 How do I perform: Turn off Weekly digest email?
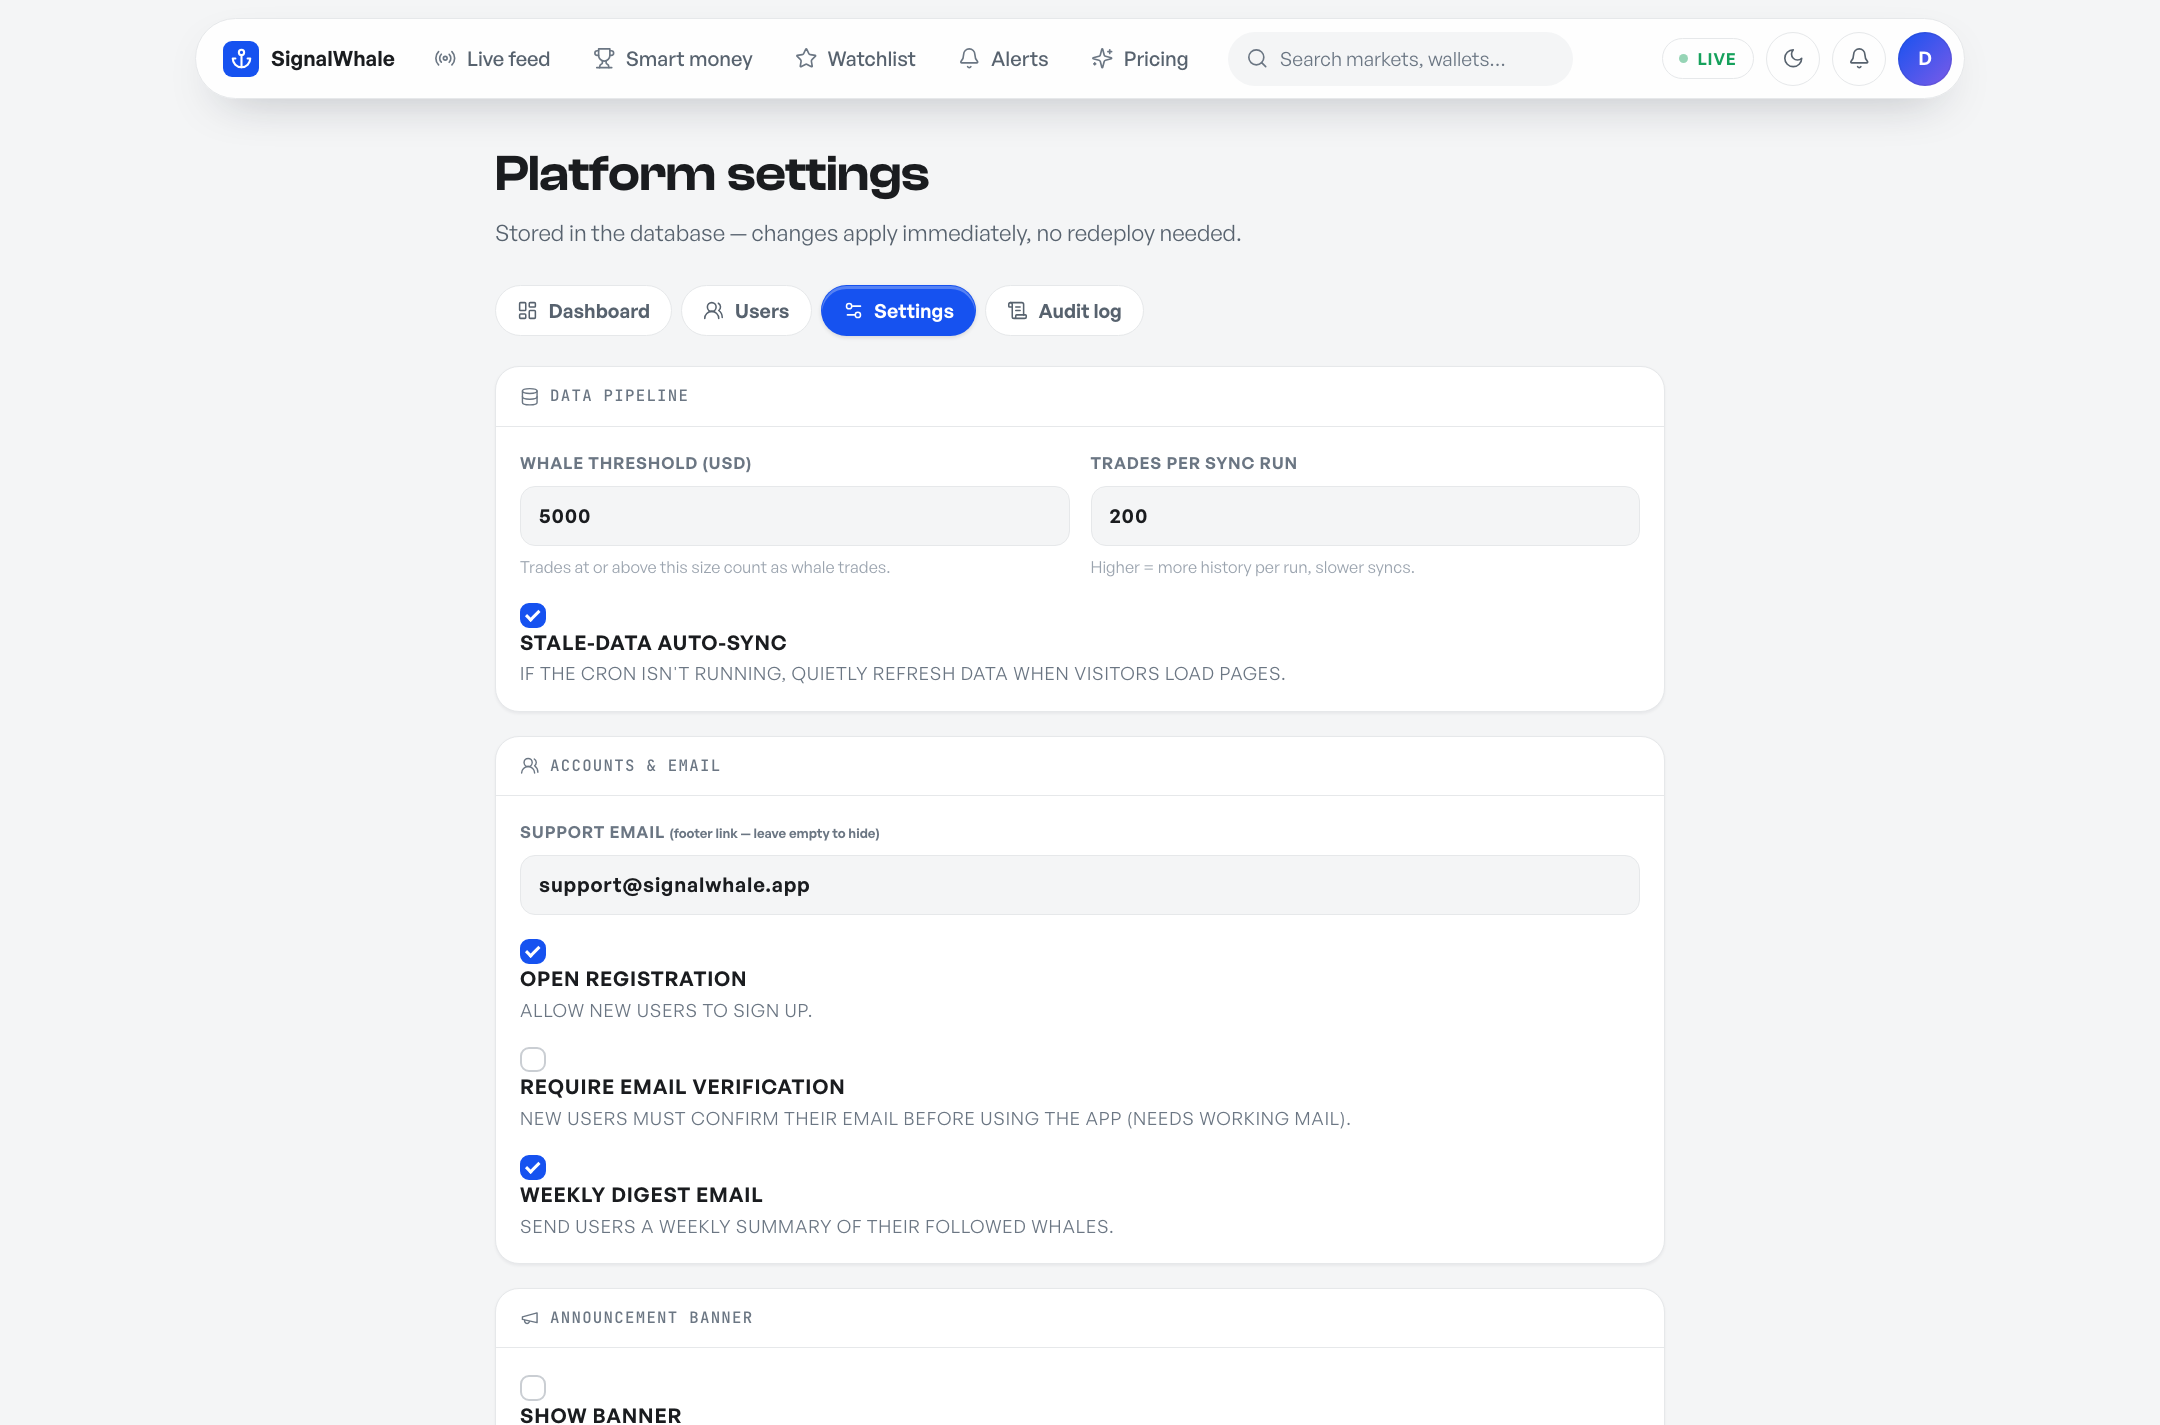coord(533,1167)
